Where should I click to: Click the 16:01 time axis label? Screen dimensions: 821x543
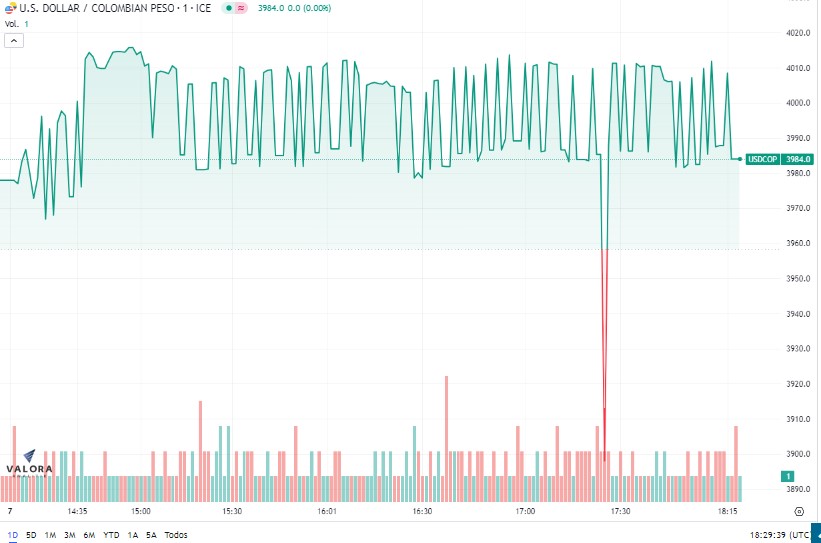(327, 511)
